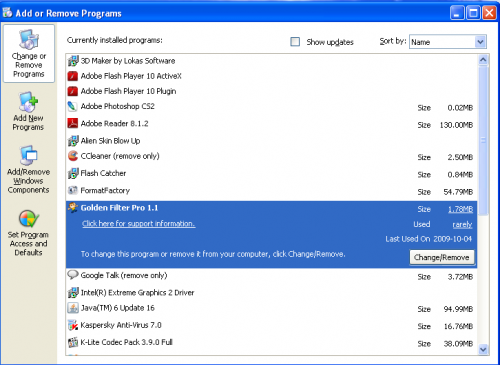500x365 pixels.
Task: Select the Adobe Reader 8.1.2 icon
Action: click(x=73, y=123)
